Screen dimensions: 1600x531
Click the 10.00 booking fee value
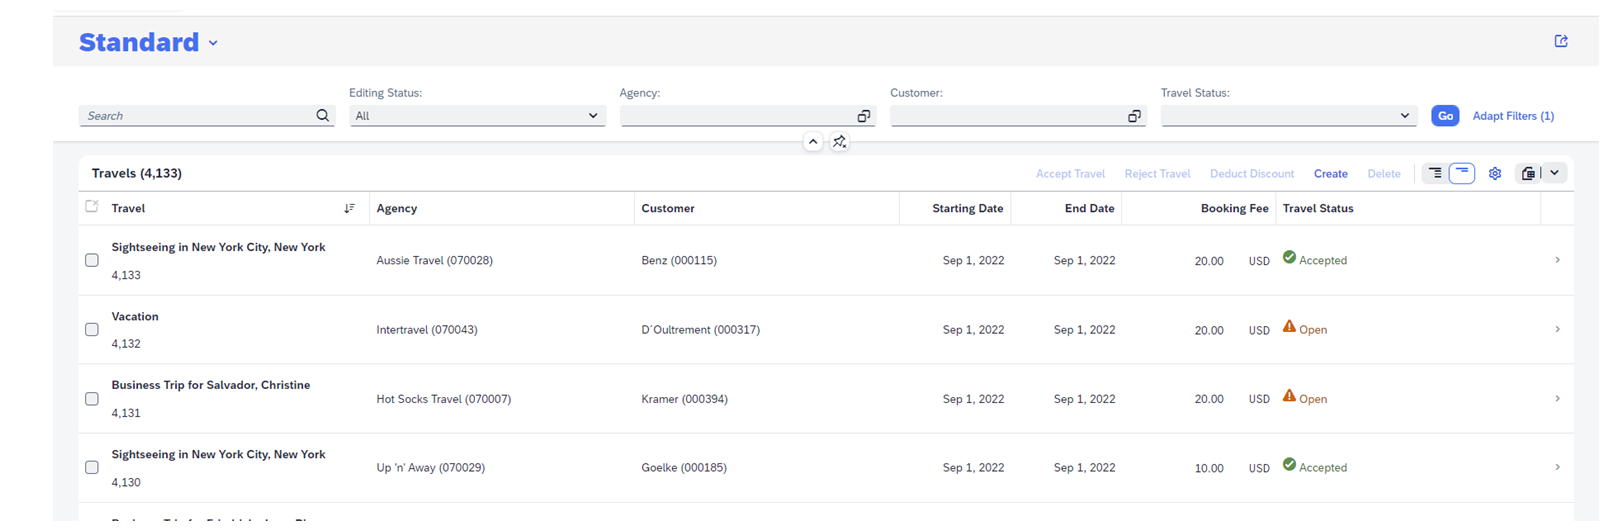[x=1209, y=468]
